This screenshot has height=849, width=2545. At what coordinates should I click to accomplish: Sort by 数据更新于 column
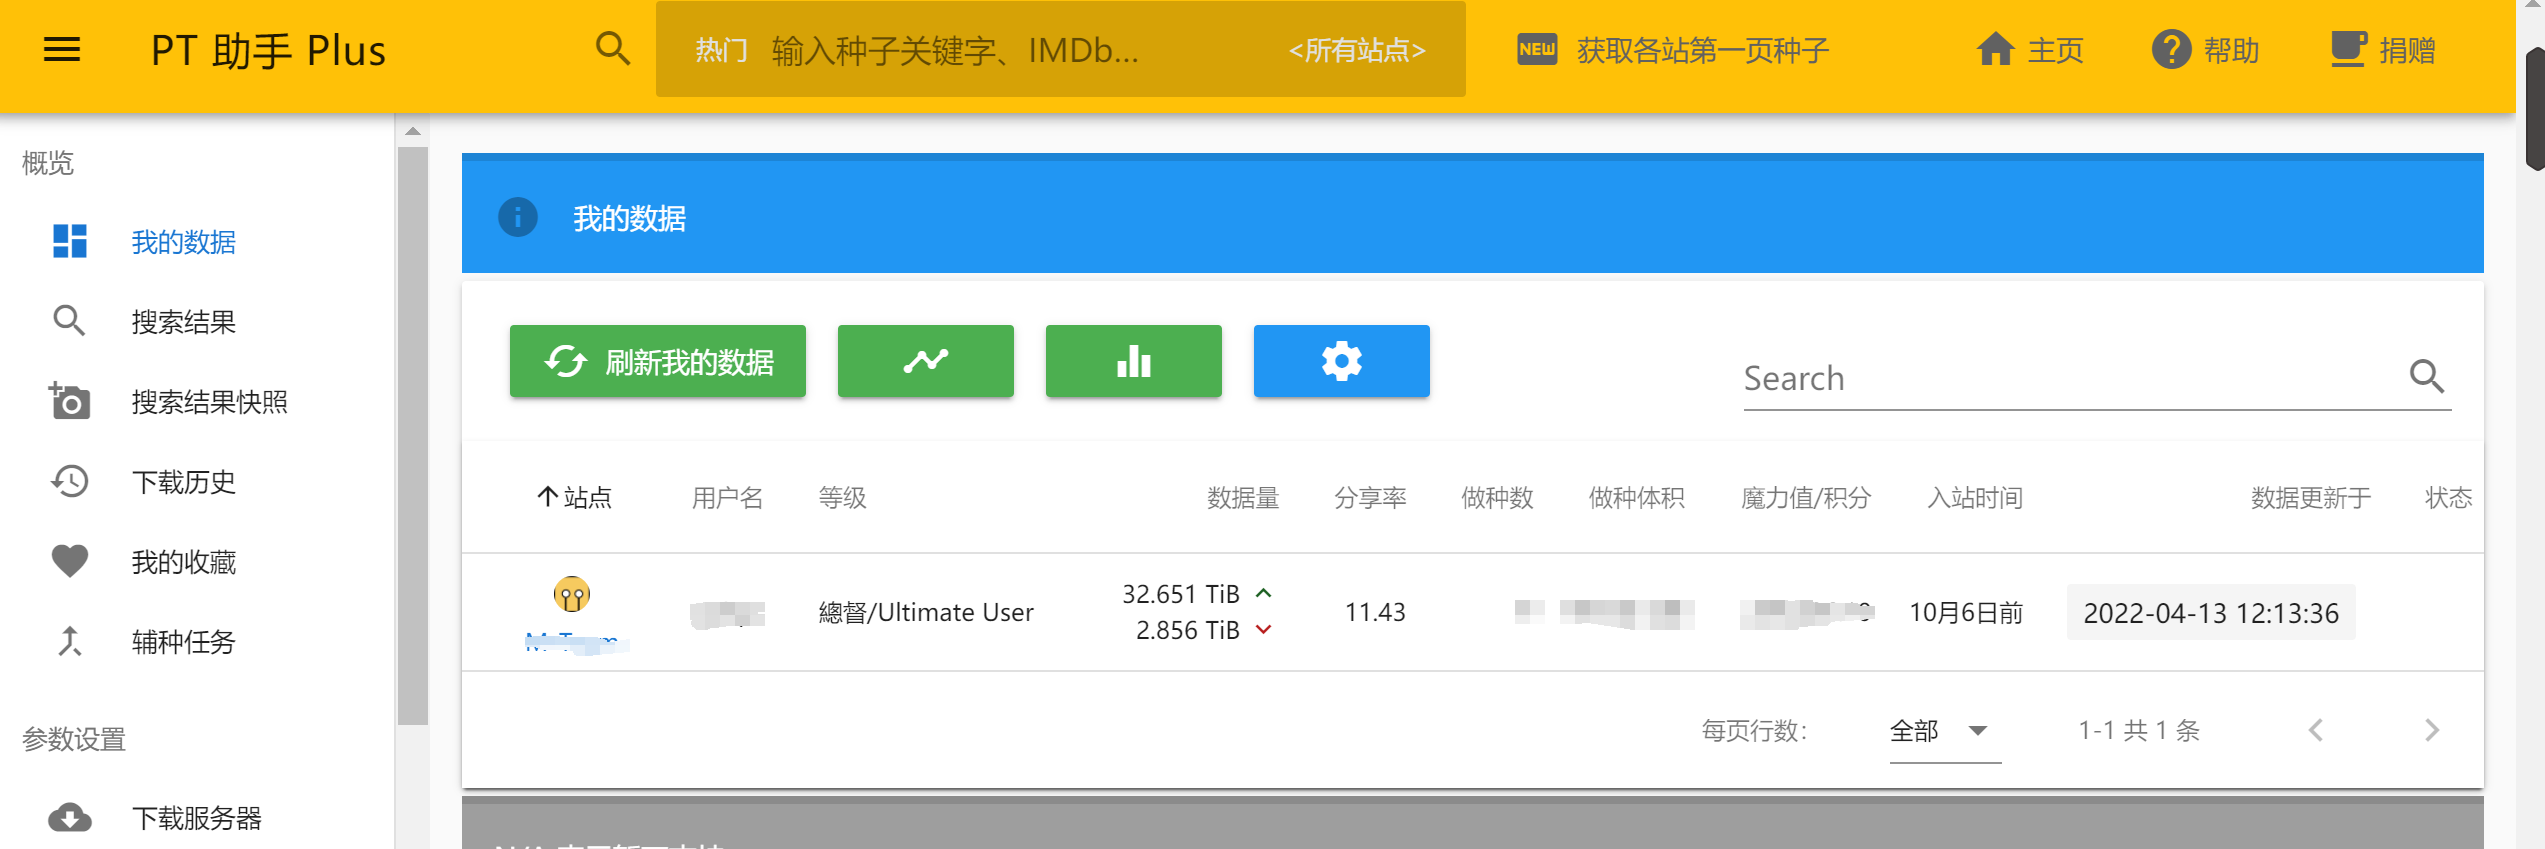click(2311, 497)
